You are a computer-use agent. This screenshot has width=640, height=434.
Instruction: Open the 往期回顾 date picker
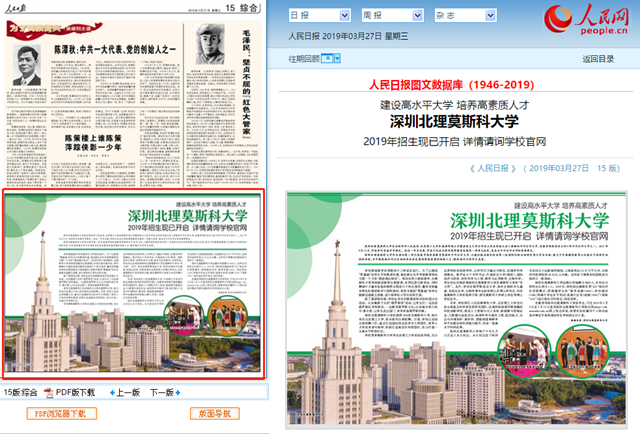tap(336, 59)
